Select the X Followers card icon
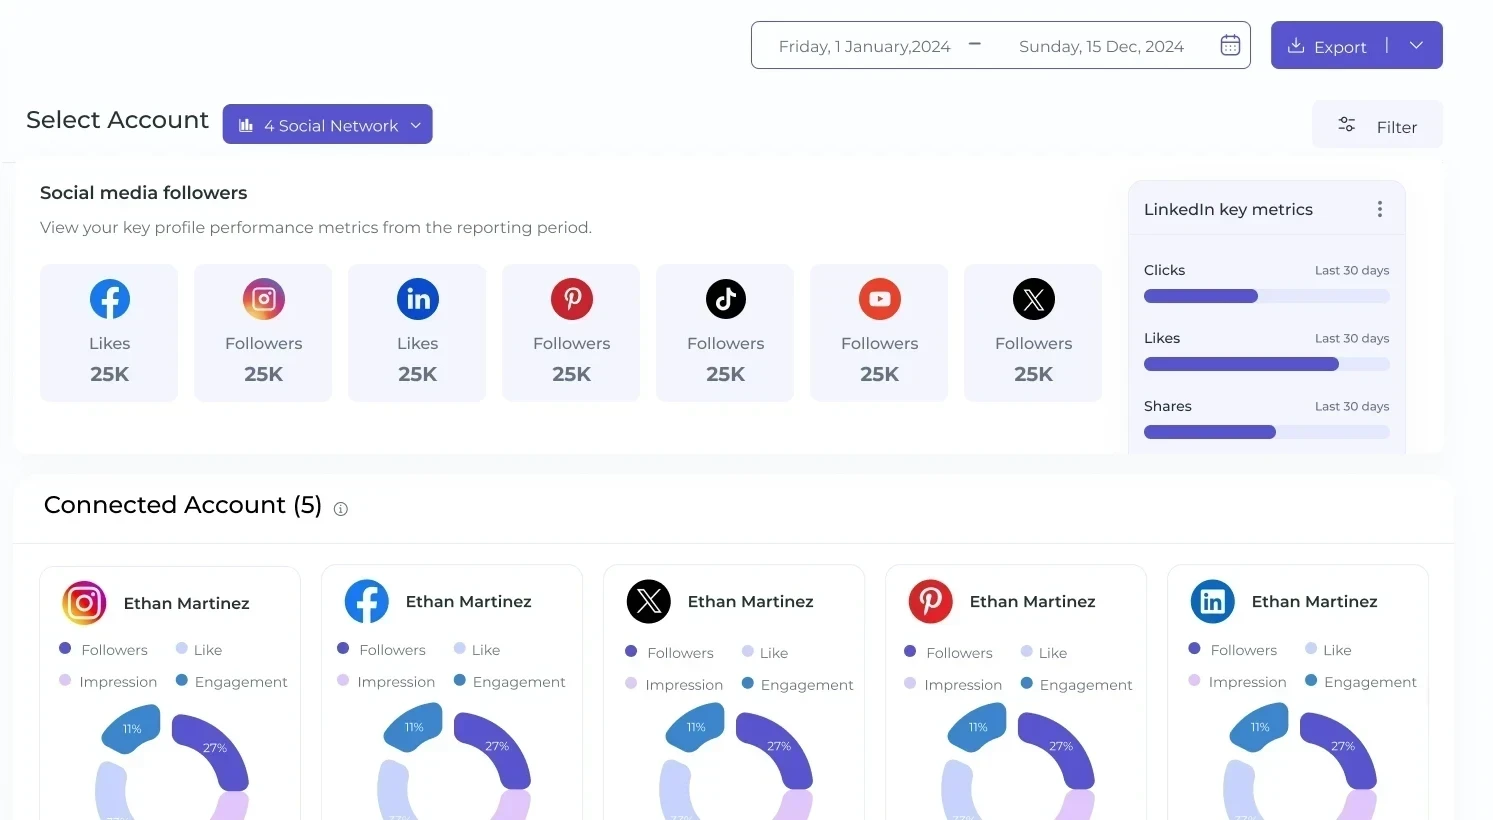Viewport: 1493px width, 820px height. point(1034,299)
